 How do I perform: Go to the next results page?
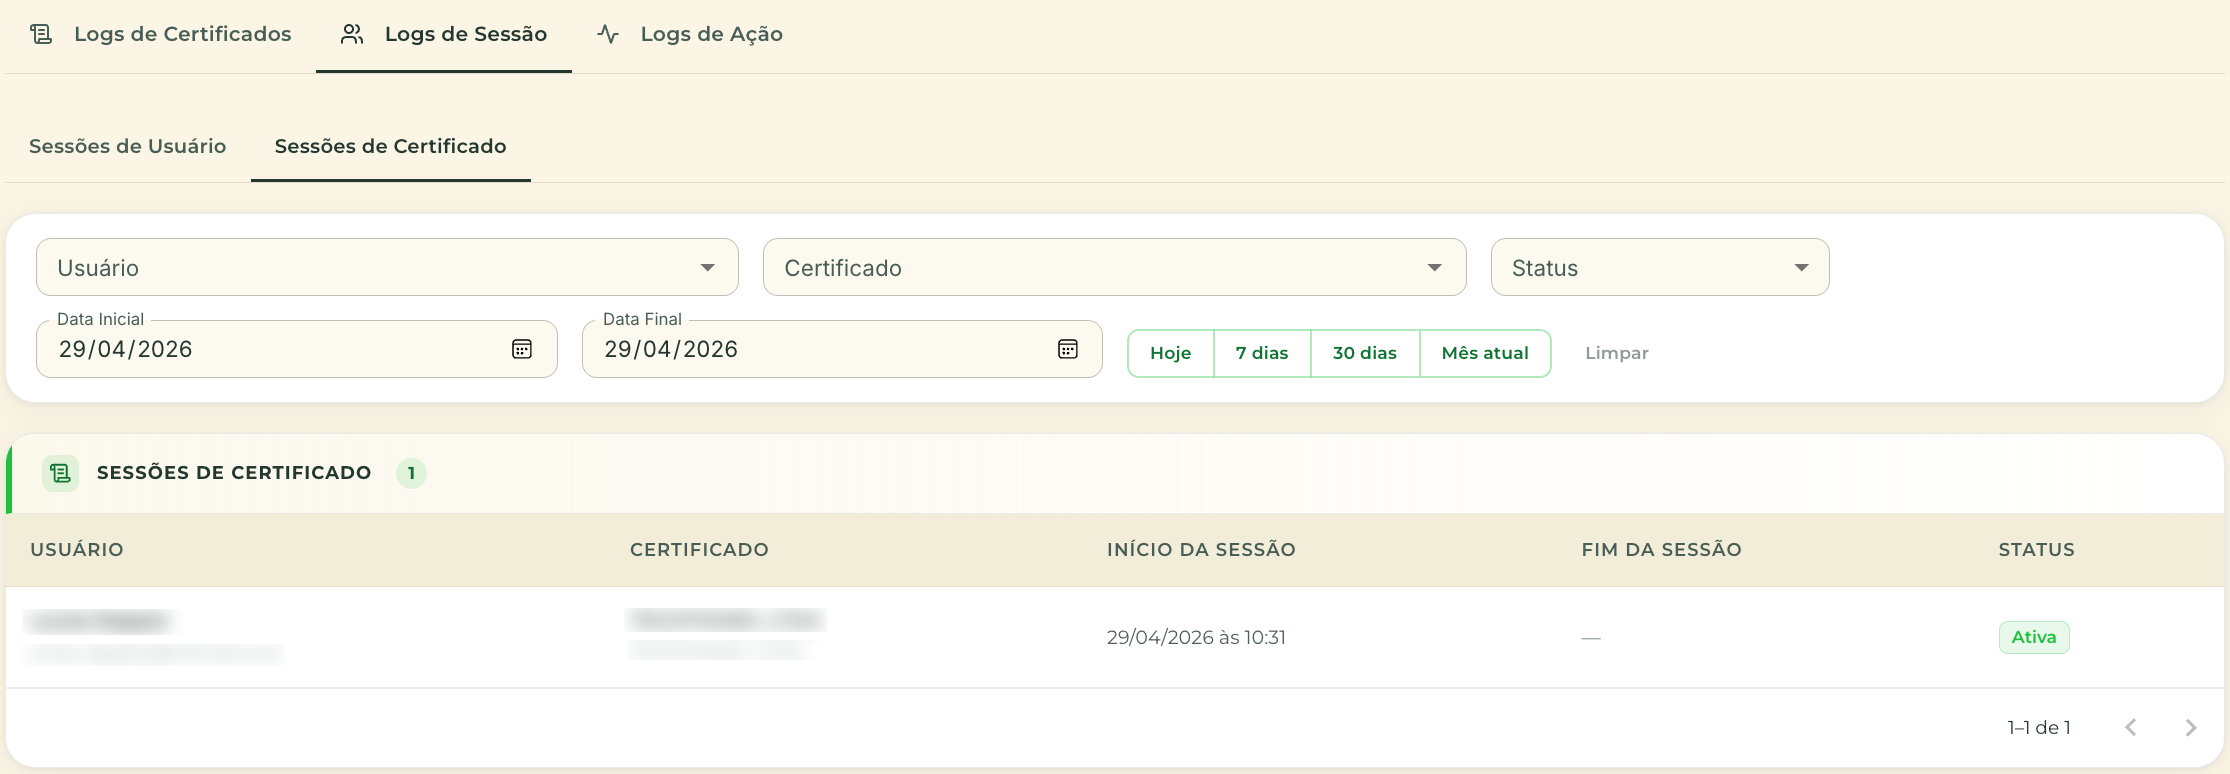tap(2191, 727)
